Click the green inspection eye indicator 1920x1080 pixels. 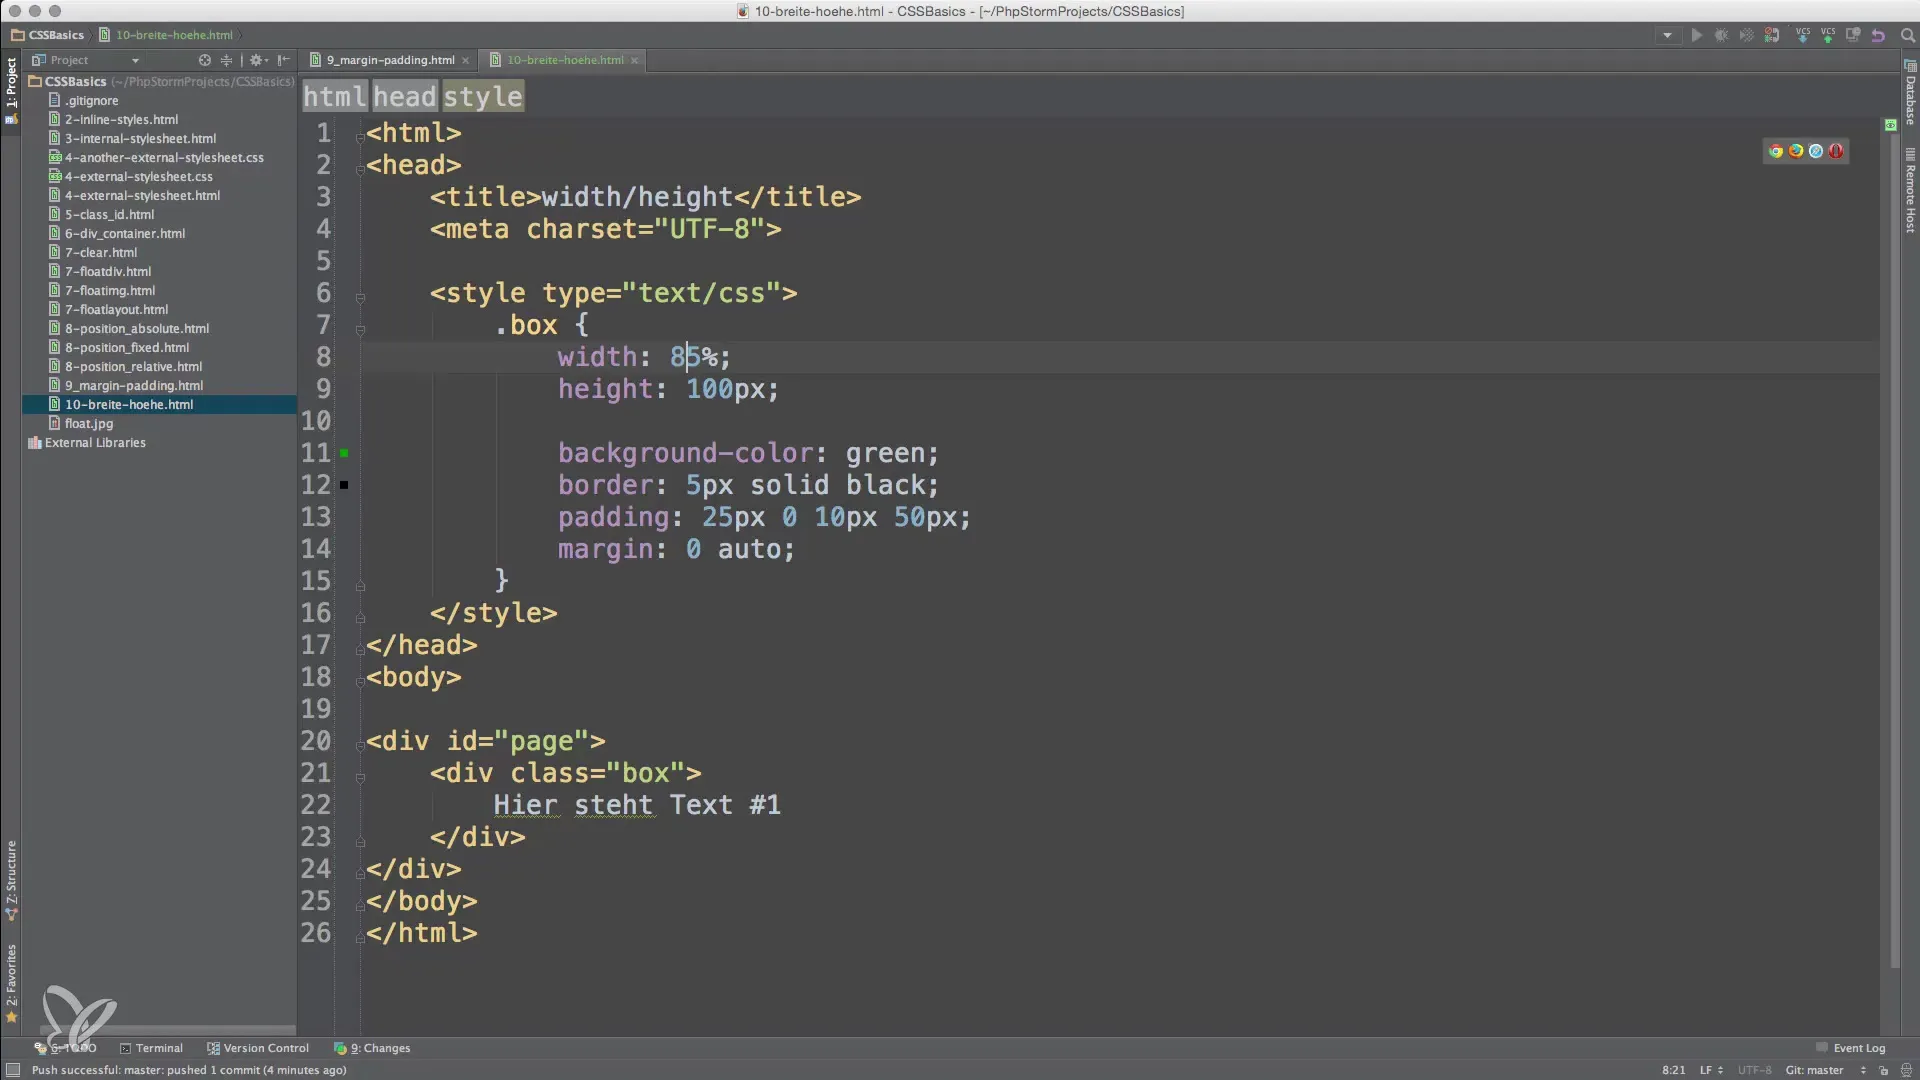(1891, 125)
